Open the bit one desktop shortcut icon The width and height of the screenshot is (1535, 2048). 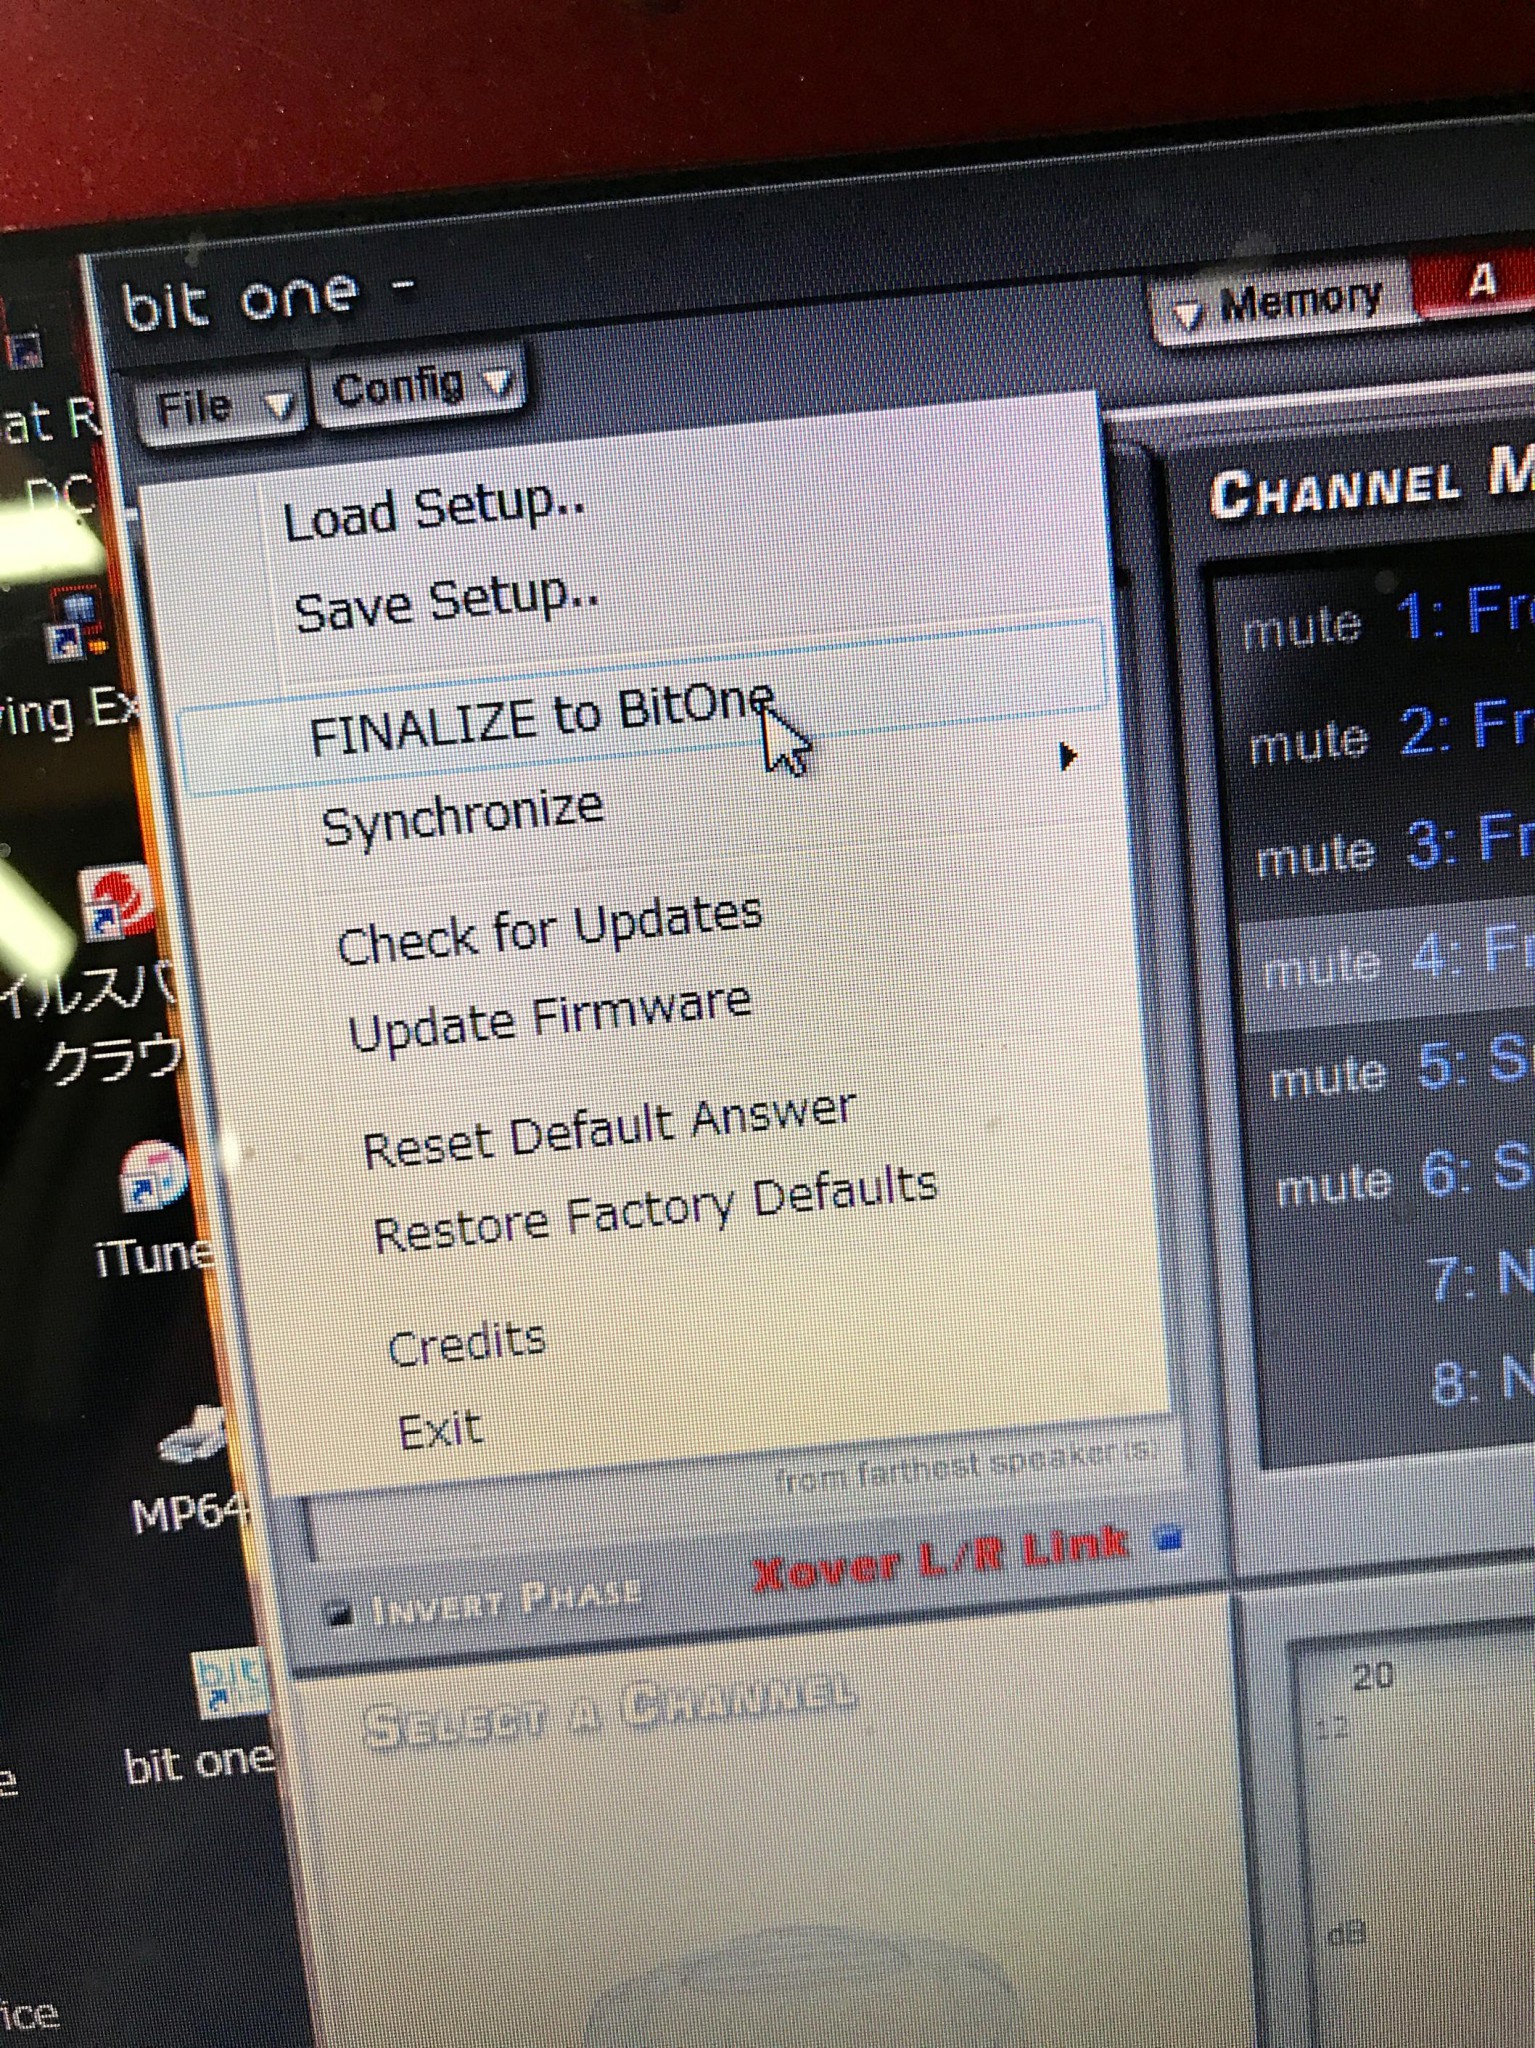click(x=228, y=1684)
